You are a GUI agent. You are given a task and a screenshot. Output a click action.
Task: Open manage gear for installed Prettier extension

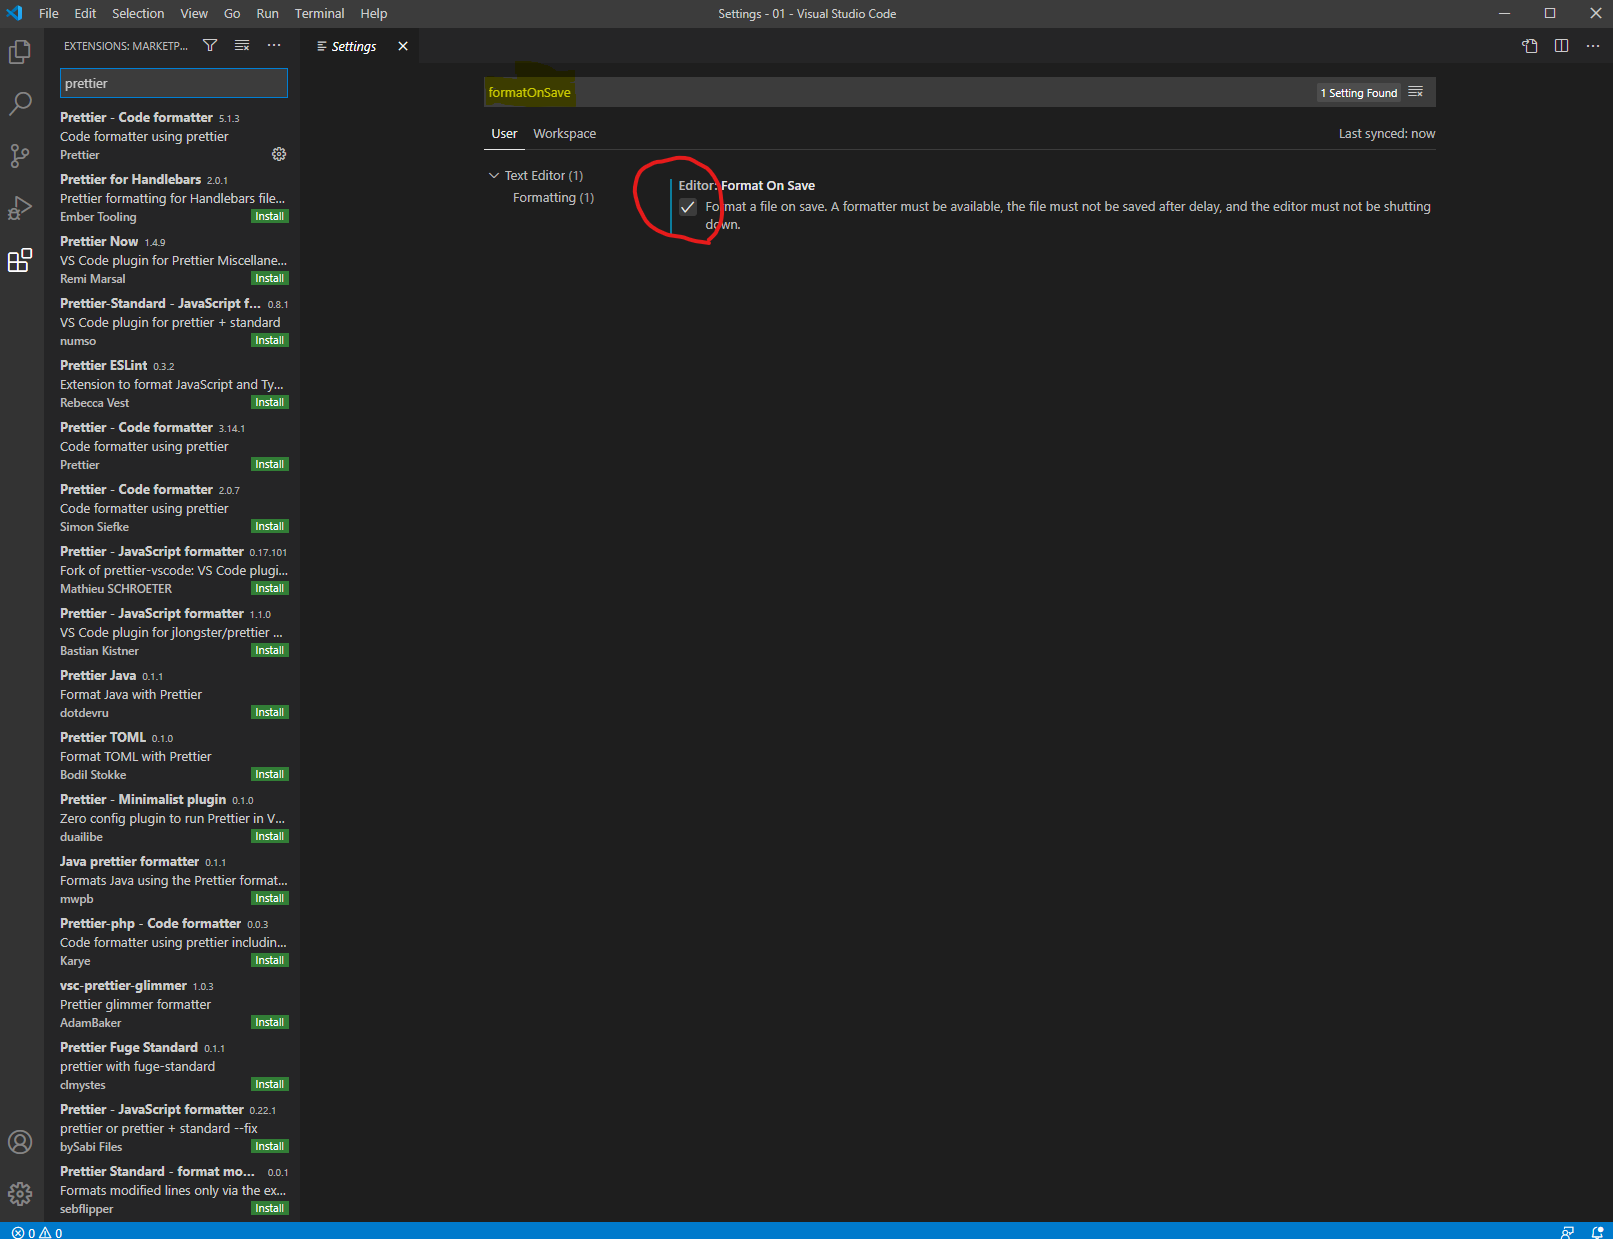tap(279, 154)
